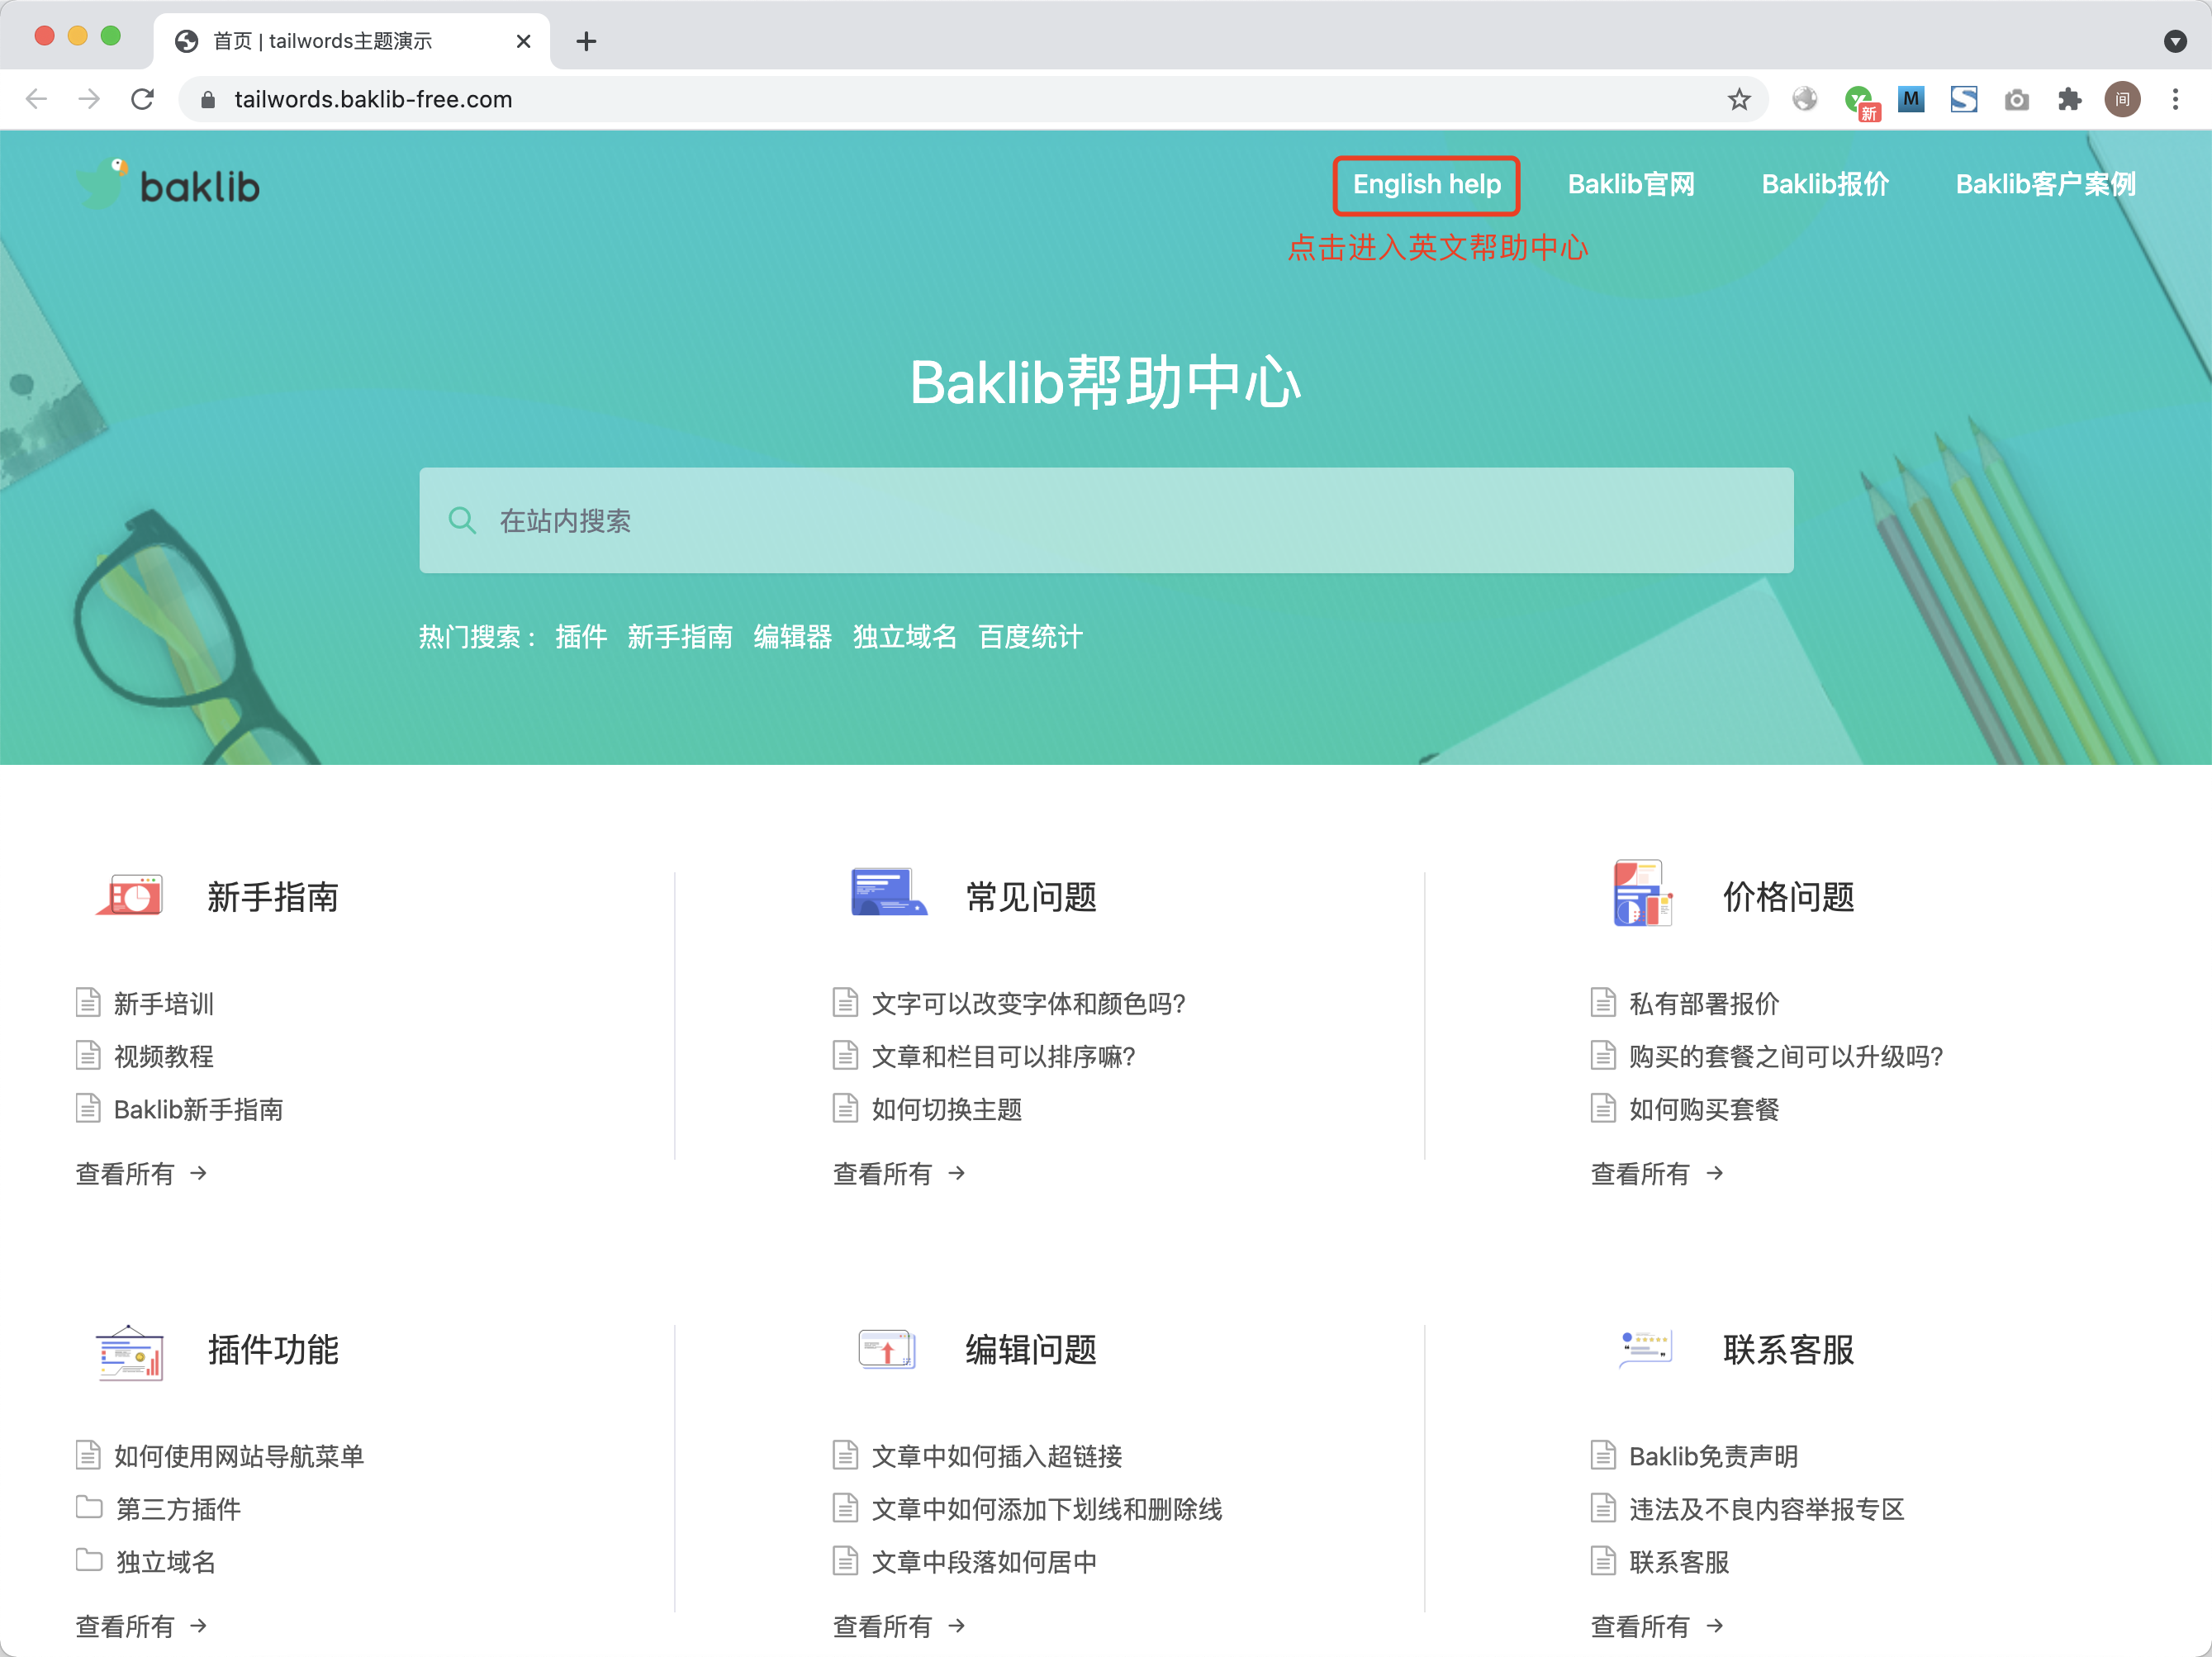Image resolution: width=2212 pixels, height=1657 pixels.
Task: Click the 价格问题 category icon
Action: (1642, 893)
